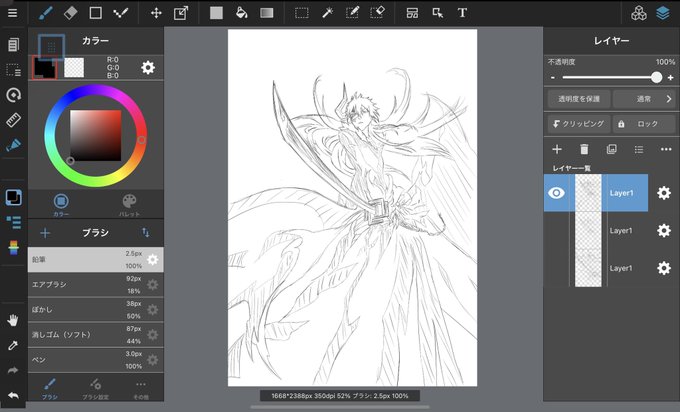Select the Gradient tool

pyautogui.click(x=267, y=13)
